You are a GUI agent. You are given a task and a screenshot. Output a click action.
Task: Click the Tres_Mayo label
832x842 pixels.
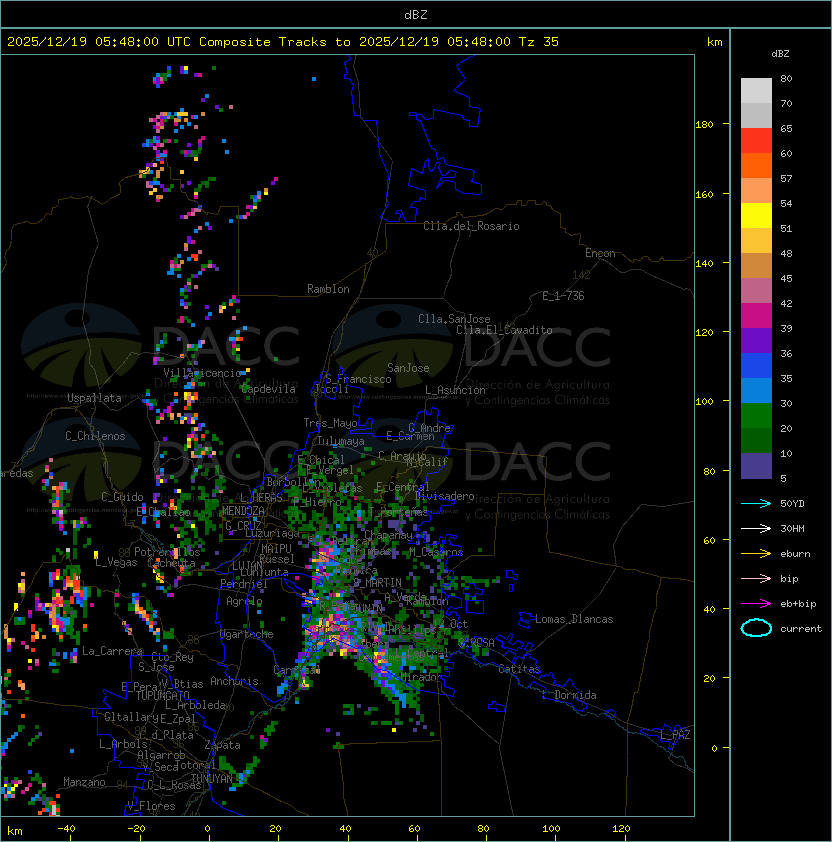tap(330, 423)
